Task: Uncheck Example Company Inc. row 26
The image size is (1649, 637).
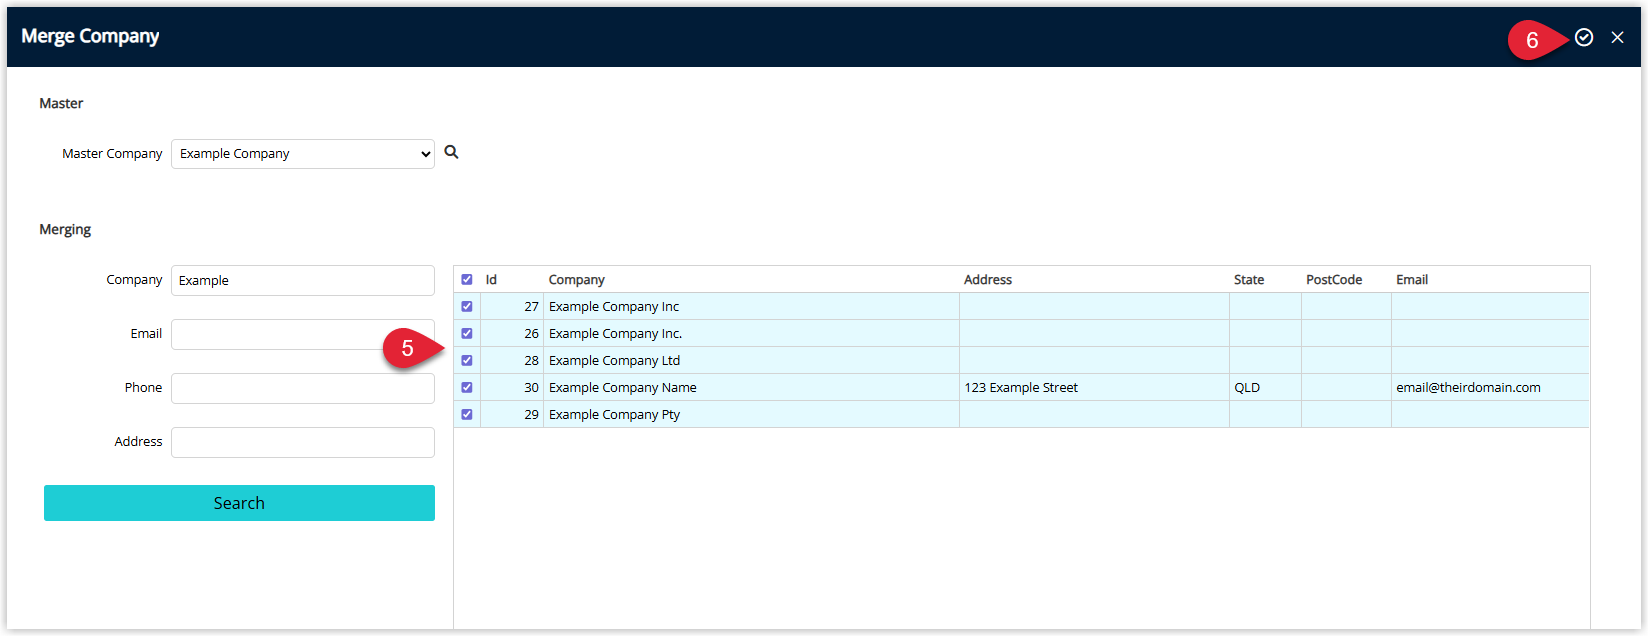Action: click(x=467, y=334)
